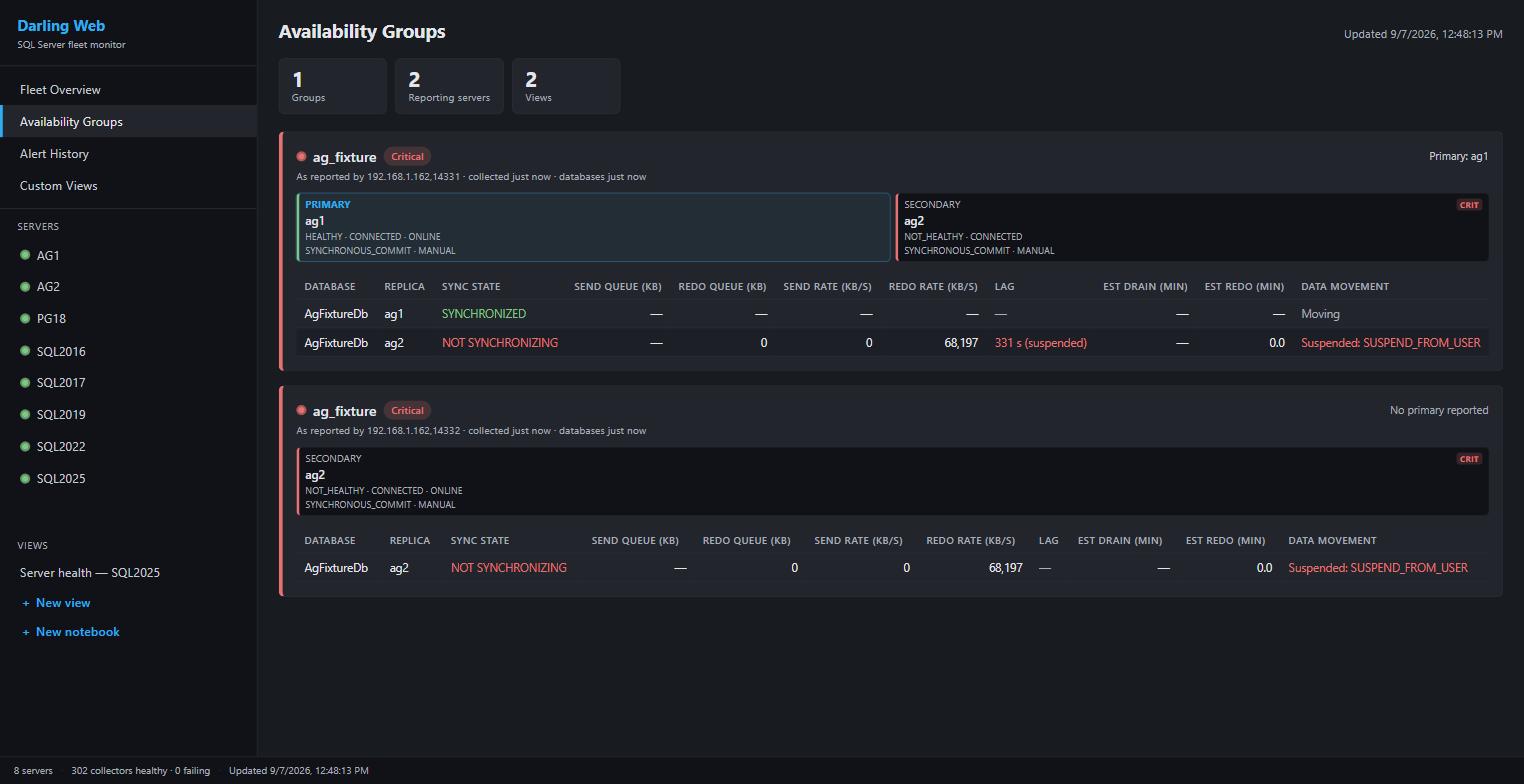This screenshot has width=1524, height=784.
Task: Click the Views count card
Action: click(x=566, y=86)
